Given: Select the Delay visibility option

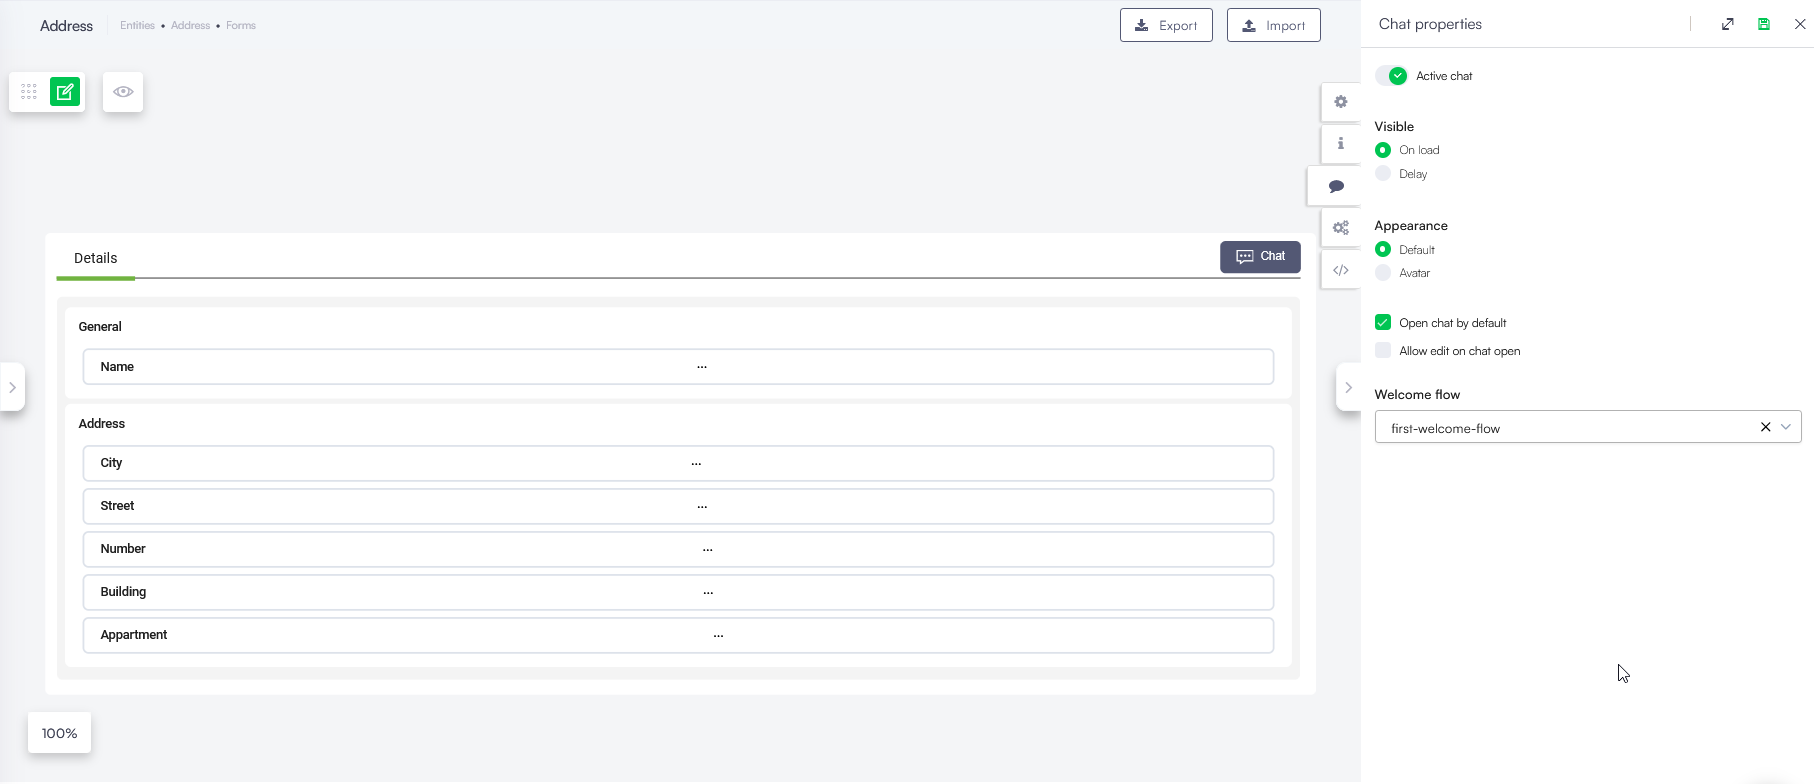Looking at the screenshot, I should pos(1383,174).
